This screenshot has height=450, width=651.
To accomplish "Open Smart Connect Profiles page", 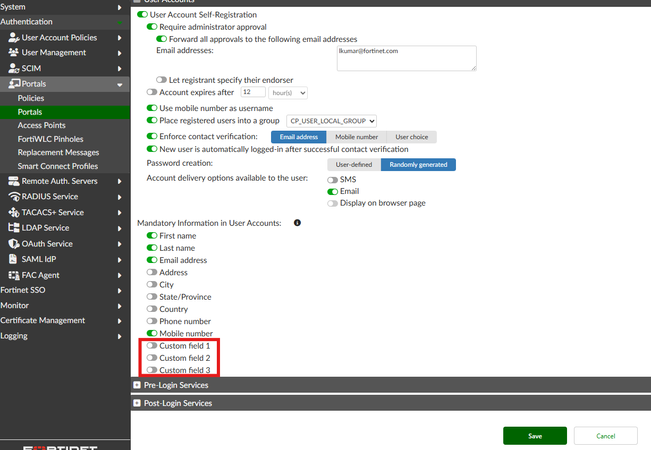I will 58,166.
